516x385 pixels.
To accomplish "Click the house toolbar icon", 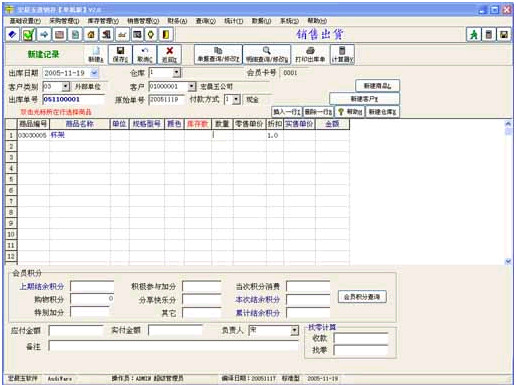I will tap(91, 34).
